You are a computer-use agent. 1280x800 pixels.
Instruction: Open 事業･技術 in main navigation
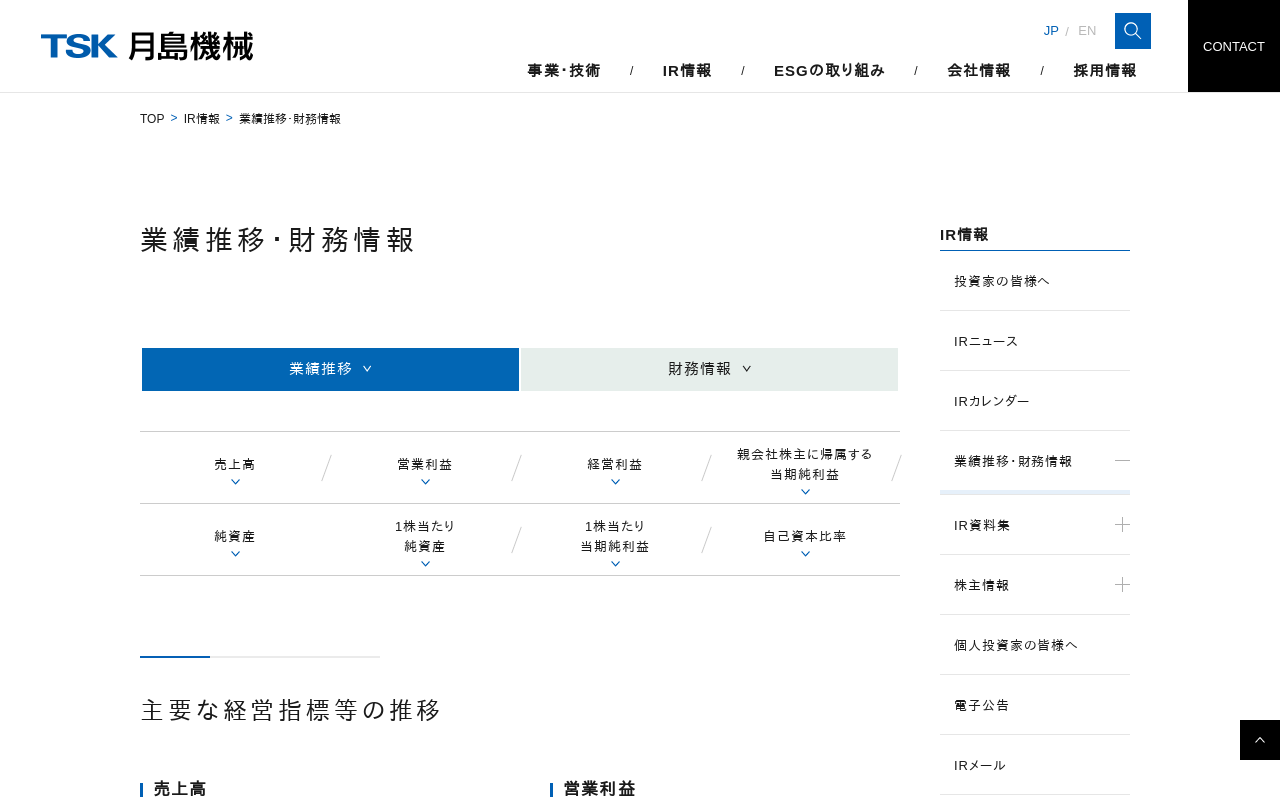pyautogui.click(x=564, y=70)
